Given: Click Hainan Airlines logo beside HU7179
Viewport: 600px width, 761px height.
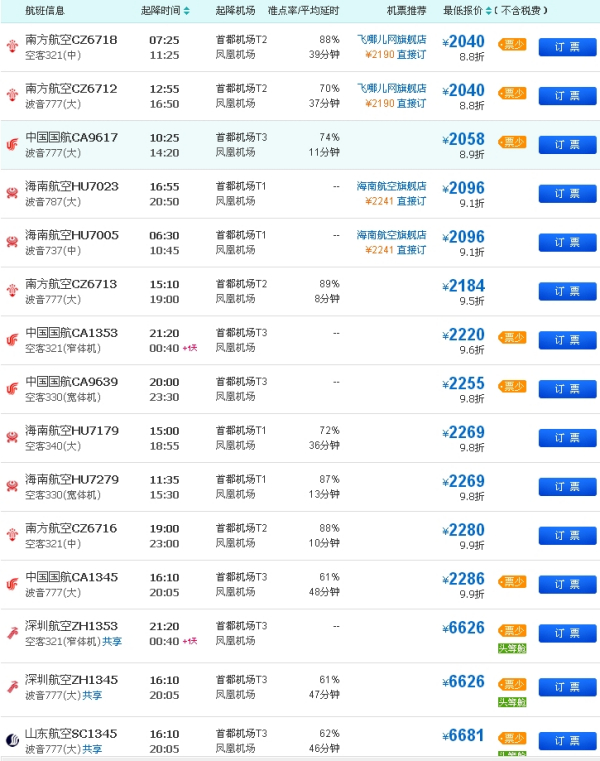Looking at the screenshot, I should coord(12,437).
